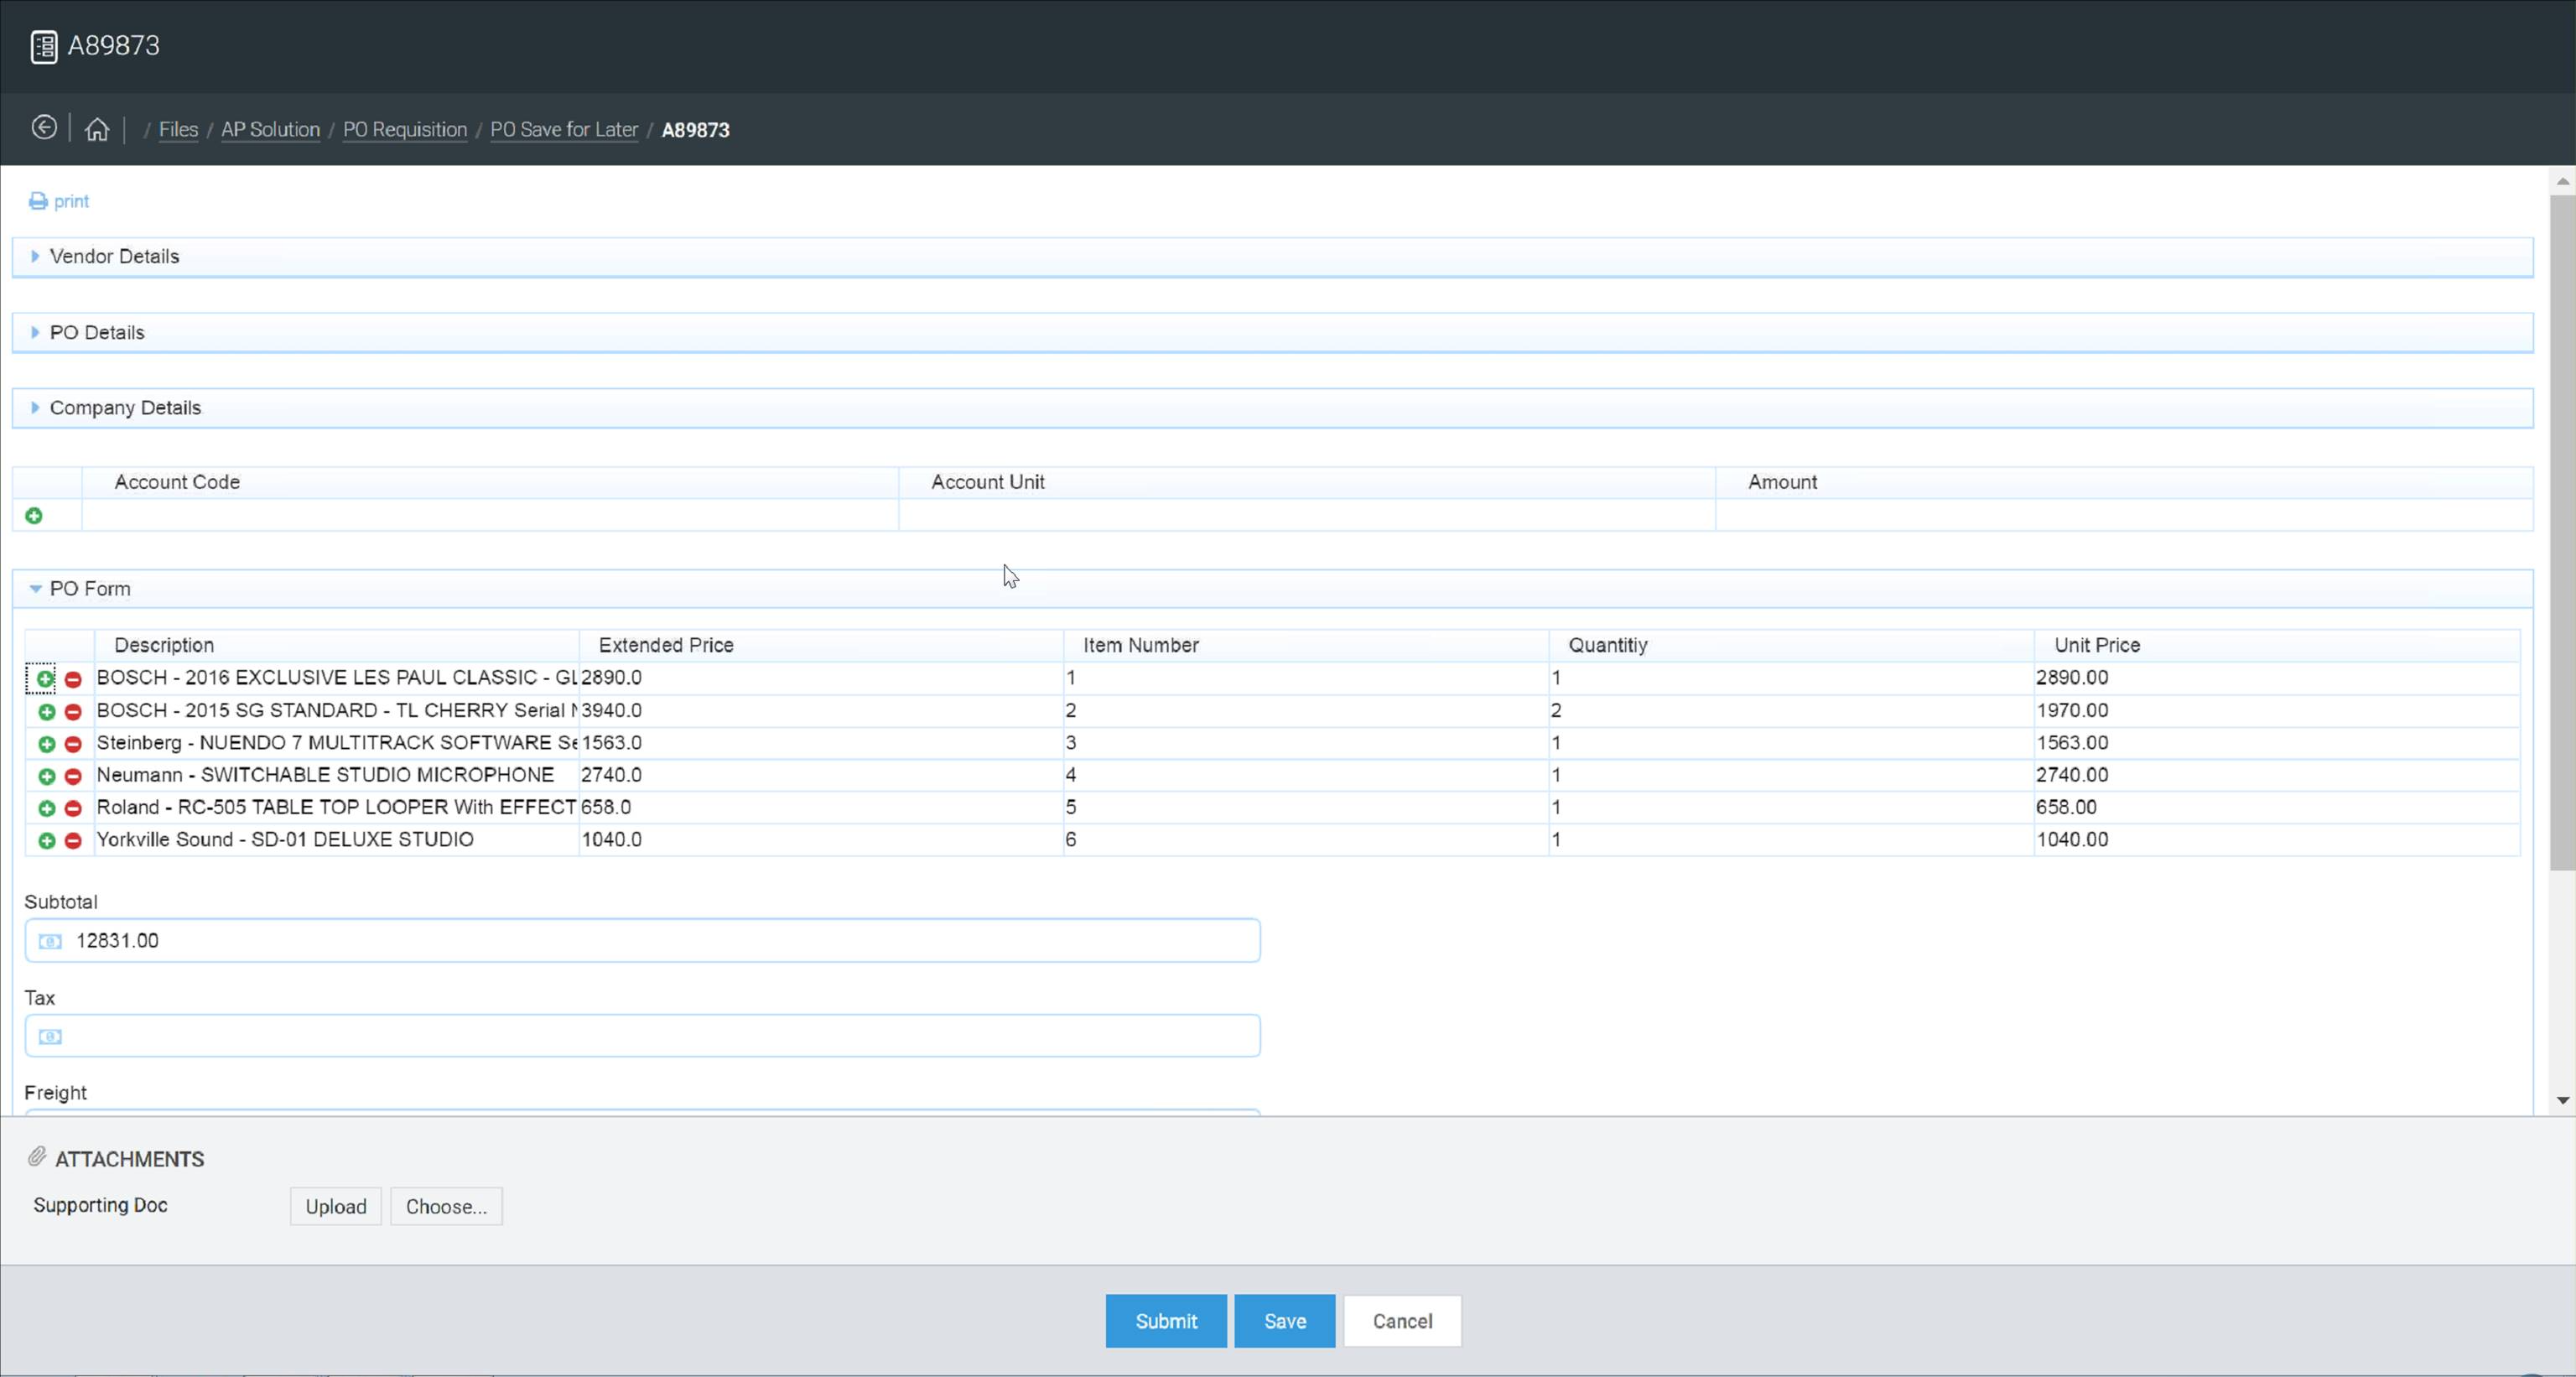Delete the Roland RC-505 looper row
2576x1377 pixels.
[73, 808]
